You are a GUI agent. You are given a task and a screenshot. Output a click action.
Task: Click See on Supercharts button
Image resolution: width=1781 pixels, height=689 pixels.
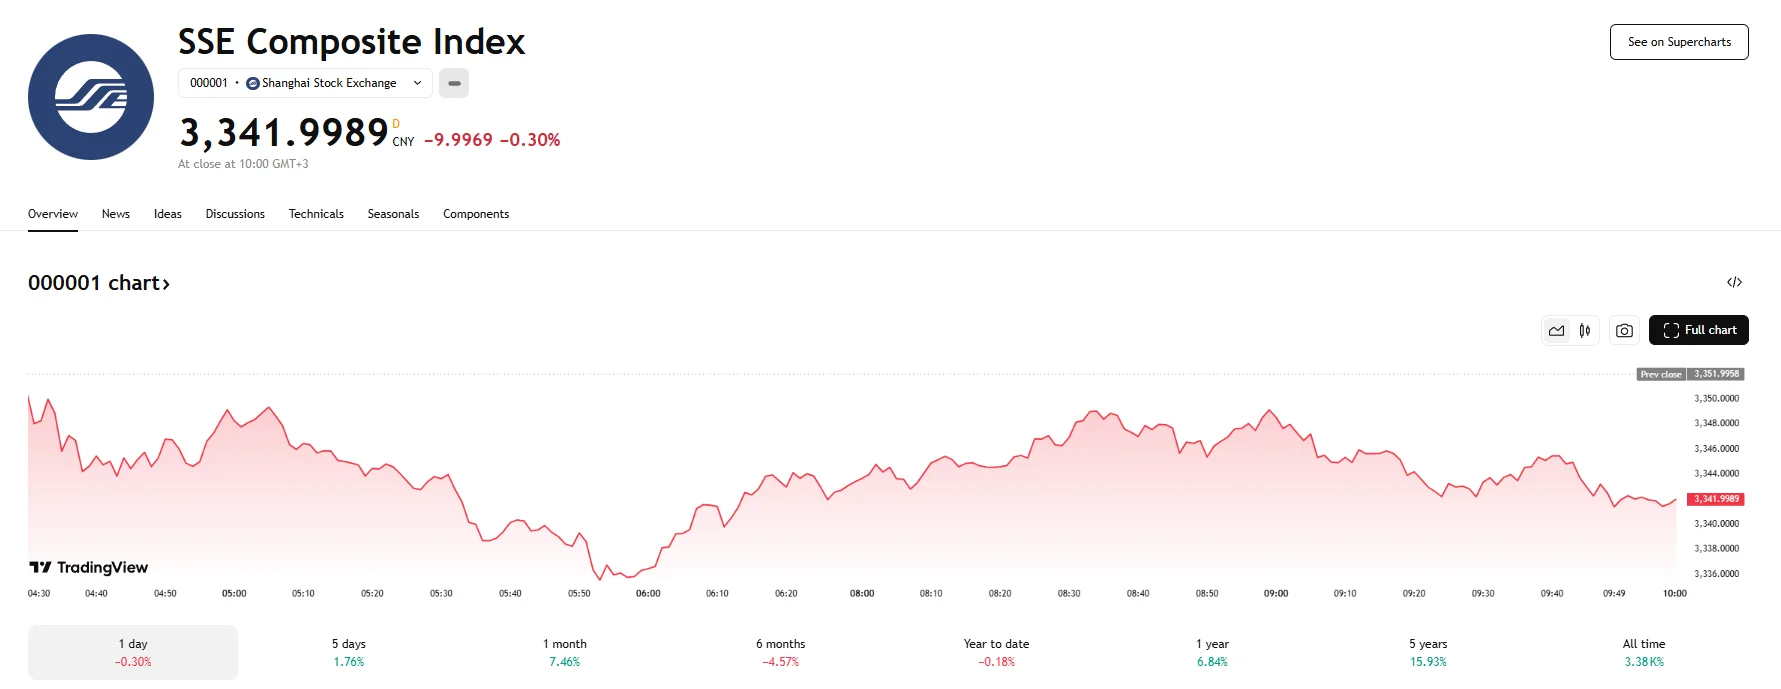tap(1679, 42)
